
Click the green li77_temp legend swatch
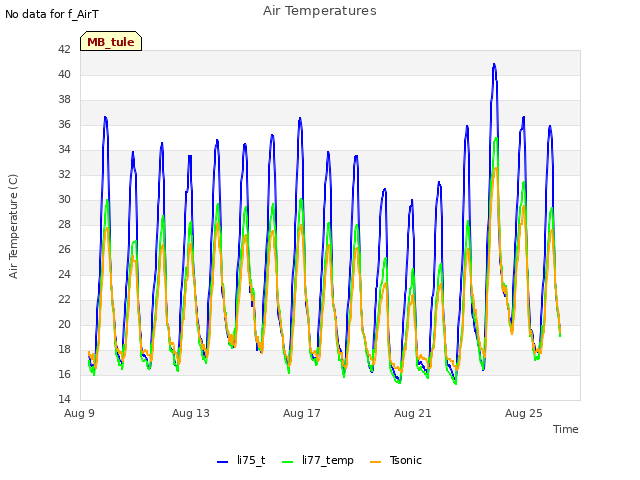pyautogui.click(x=288, y=462)
